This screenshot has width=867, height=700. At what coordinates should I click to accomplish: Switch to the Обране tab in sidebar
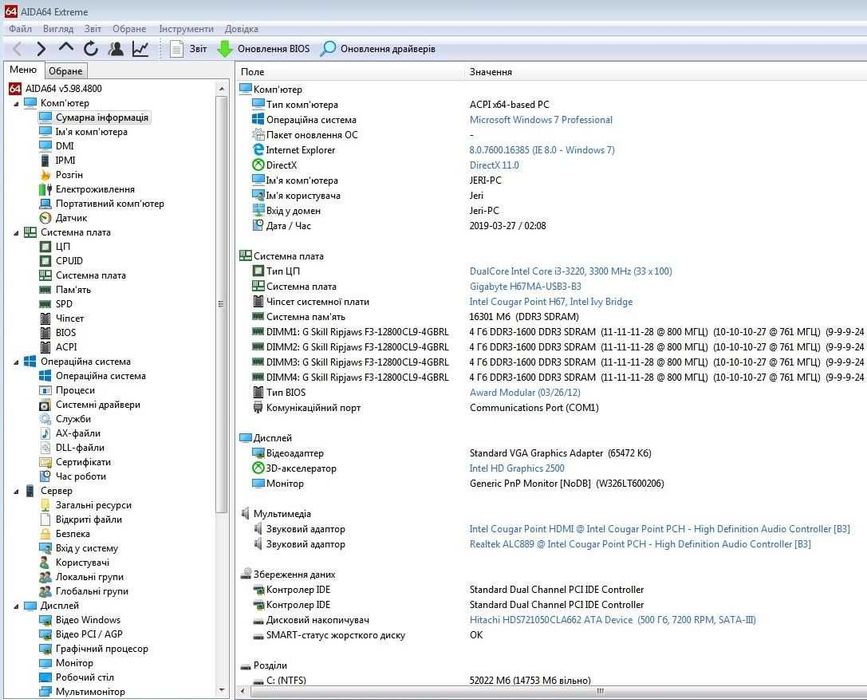point(65,71)
